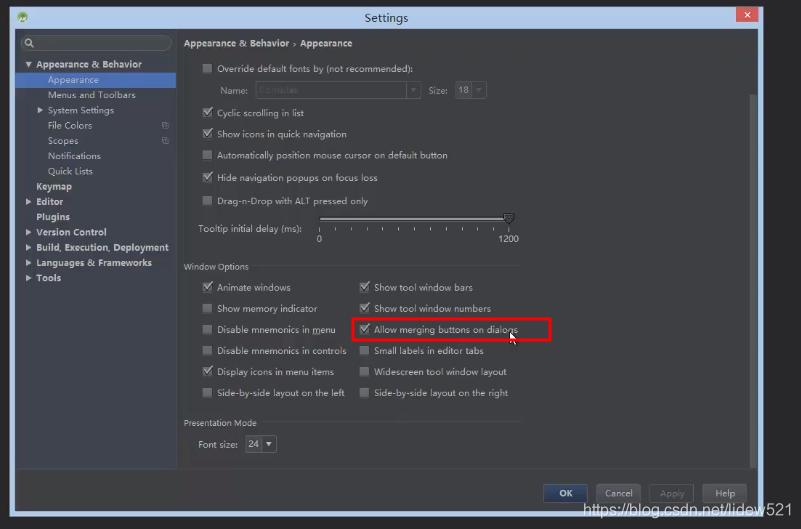This screenshot has width=801, height=529.
Task: Toggle Hide navigation popups on focus loss
Action: (207, 177)
